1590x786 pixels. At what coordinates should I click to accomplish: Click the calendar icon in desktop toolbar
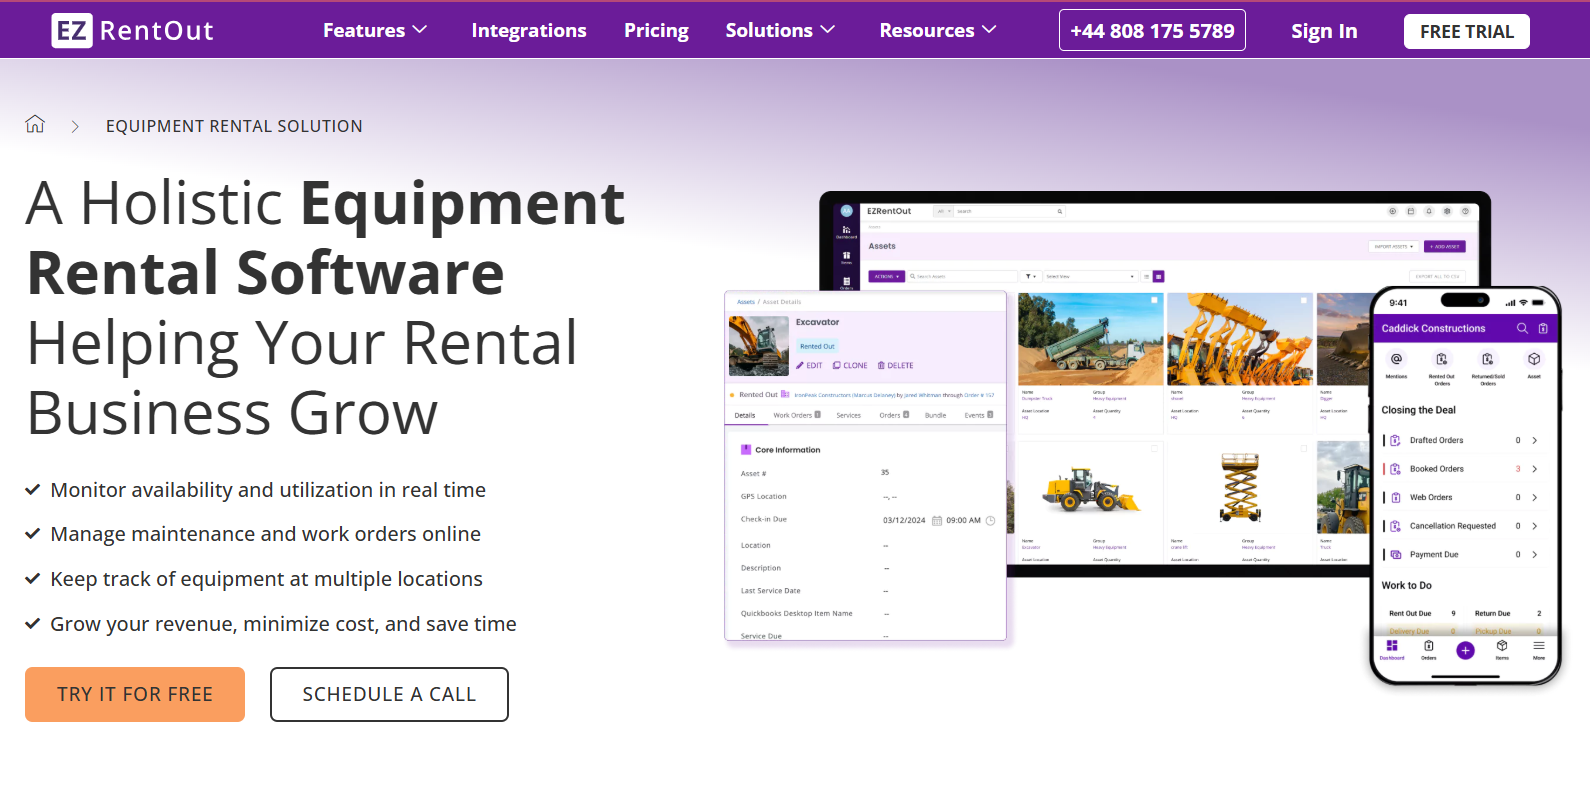[x=1411, y=211]
